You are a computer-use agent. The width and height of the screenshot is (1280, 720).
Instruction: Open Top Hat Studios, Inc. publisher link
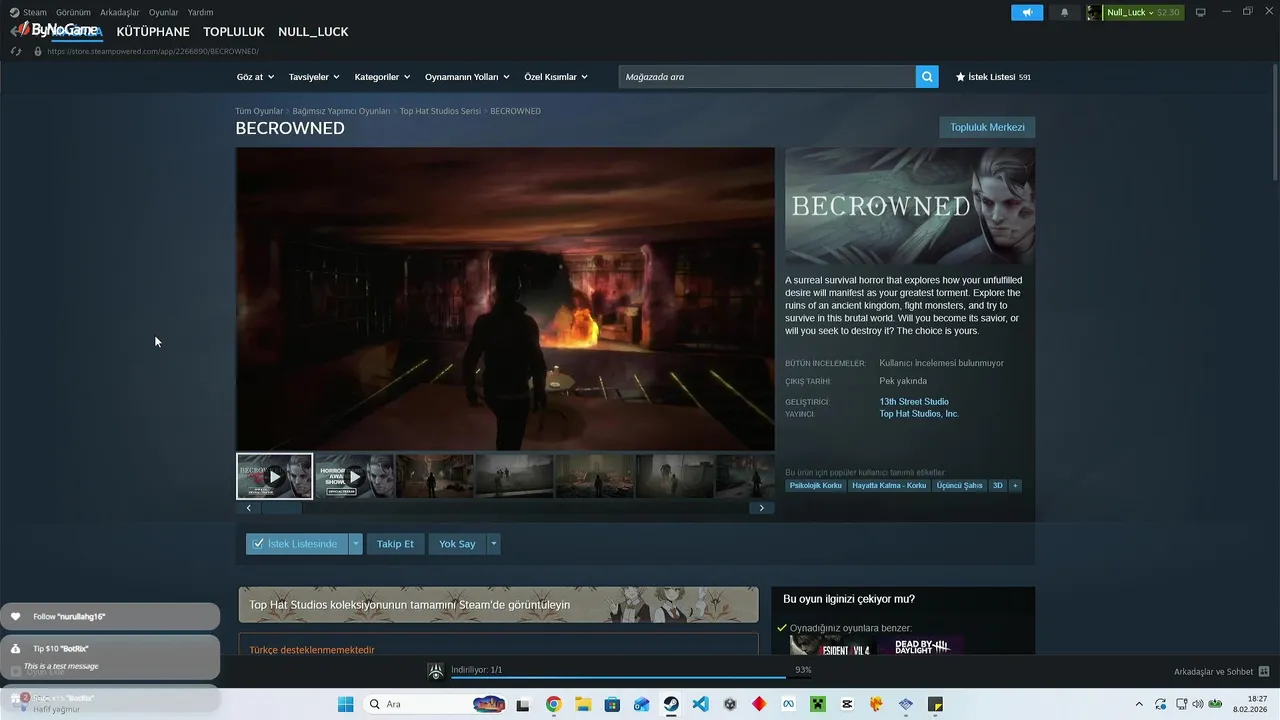tap(919, 414)
